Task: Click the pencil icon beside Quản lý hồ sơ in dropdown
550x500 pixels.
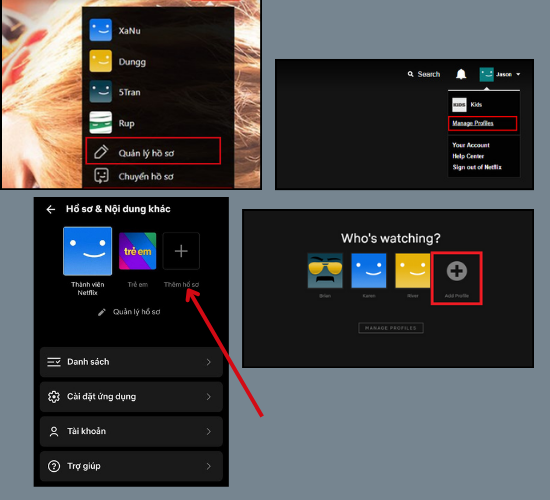Action: (101, 152)
